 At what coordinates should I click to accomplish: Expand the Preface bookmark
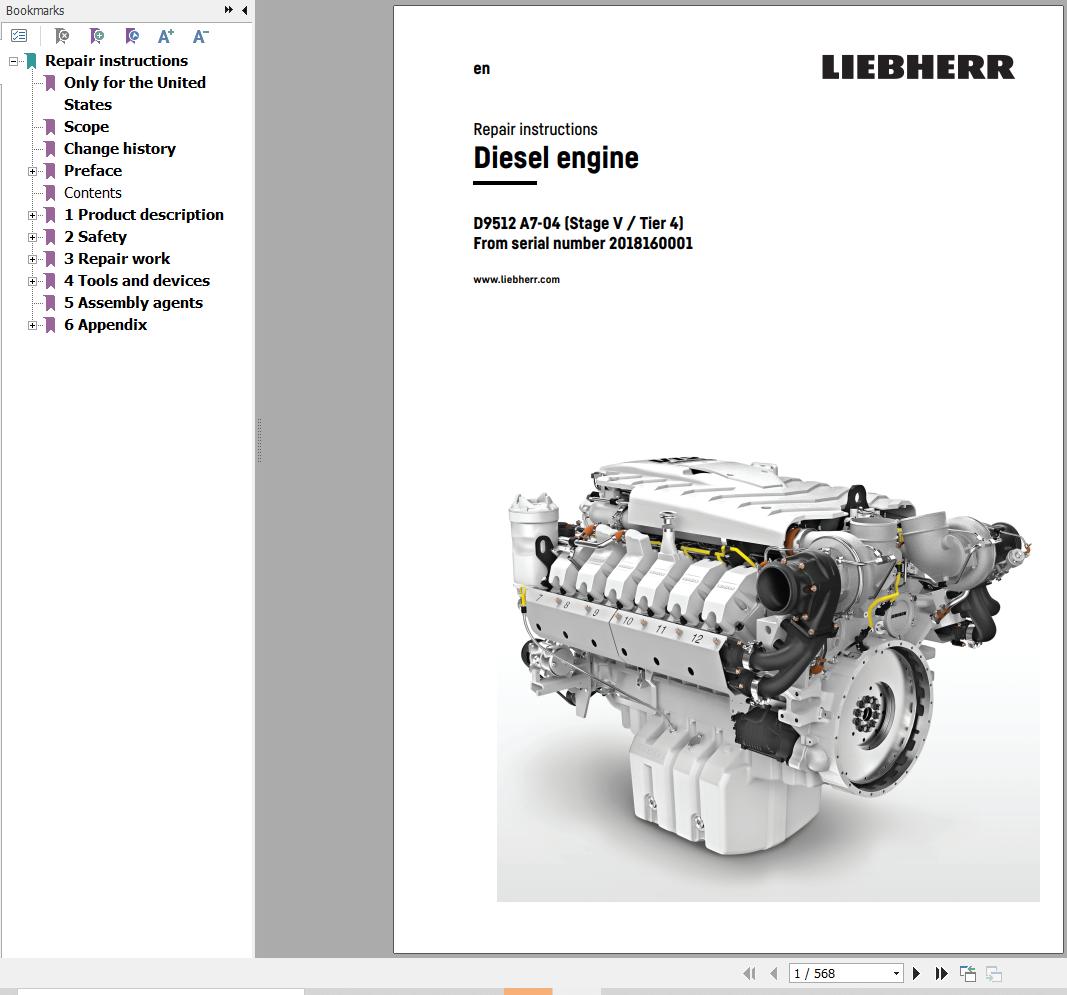point(33,170)
